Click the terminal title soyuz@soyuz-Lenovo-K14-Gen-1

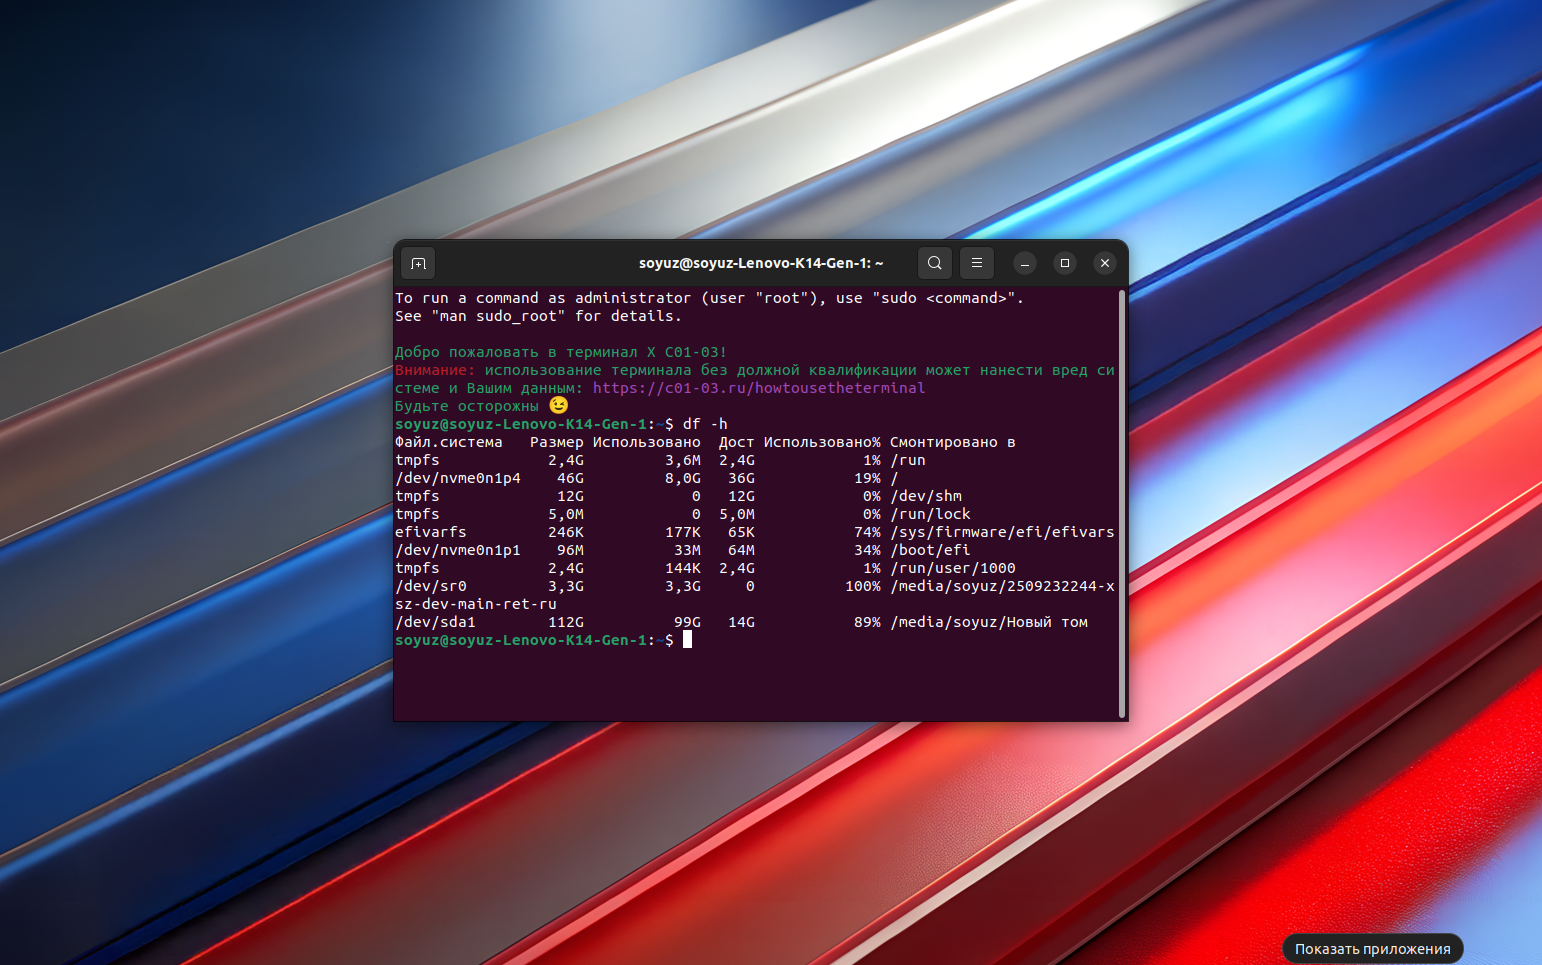760,263
